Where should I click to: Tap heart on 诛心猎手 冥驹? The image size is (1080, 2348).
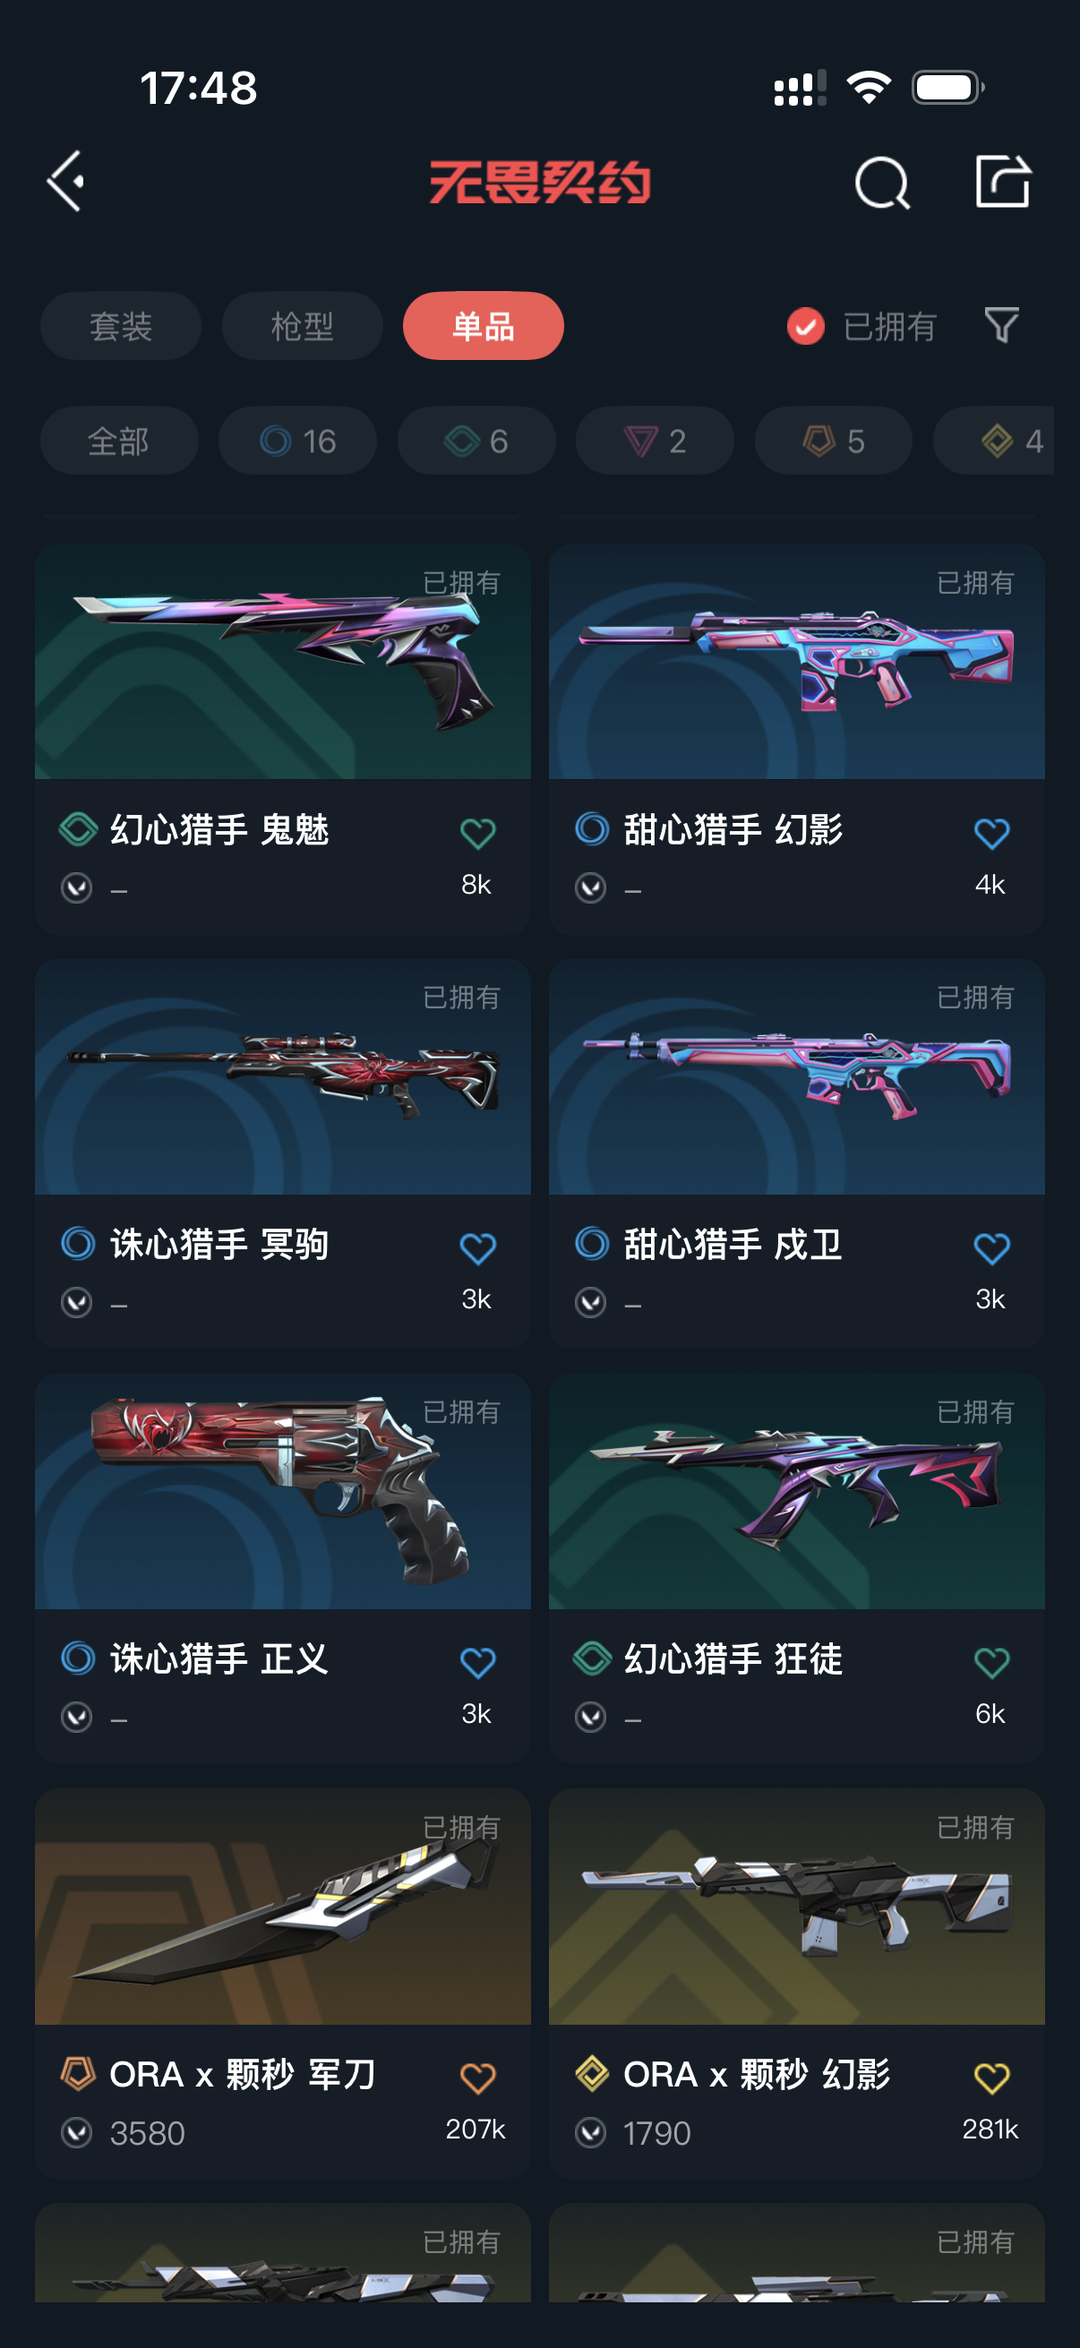[x=478, y=1248]
